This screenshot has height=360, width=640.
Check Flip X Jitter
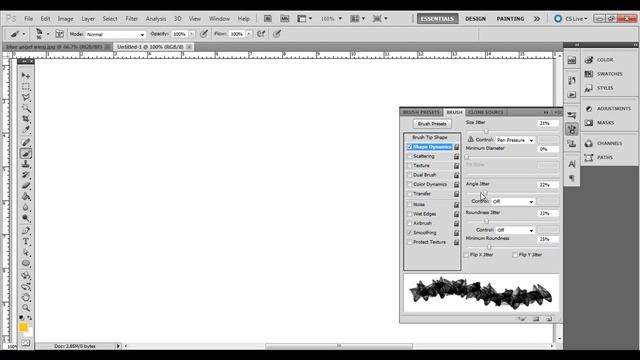coord(467,255)
